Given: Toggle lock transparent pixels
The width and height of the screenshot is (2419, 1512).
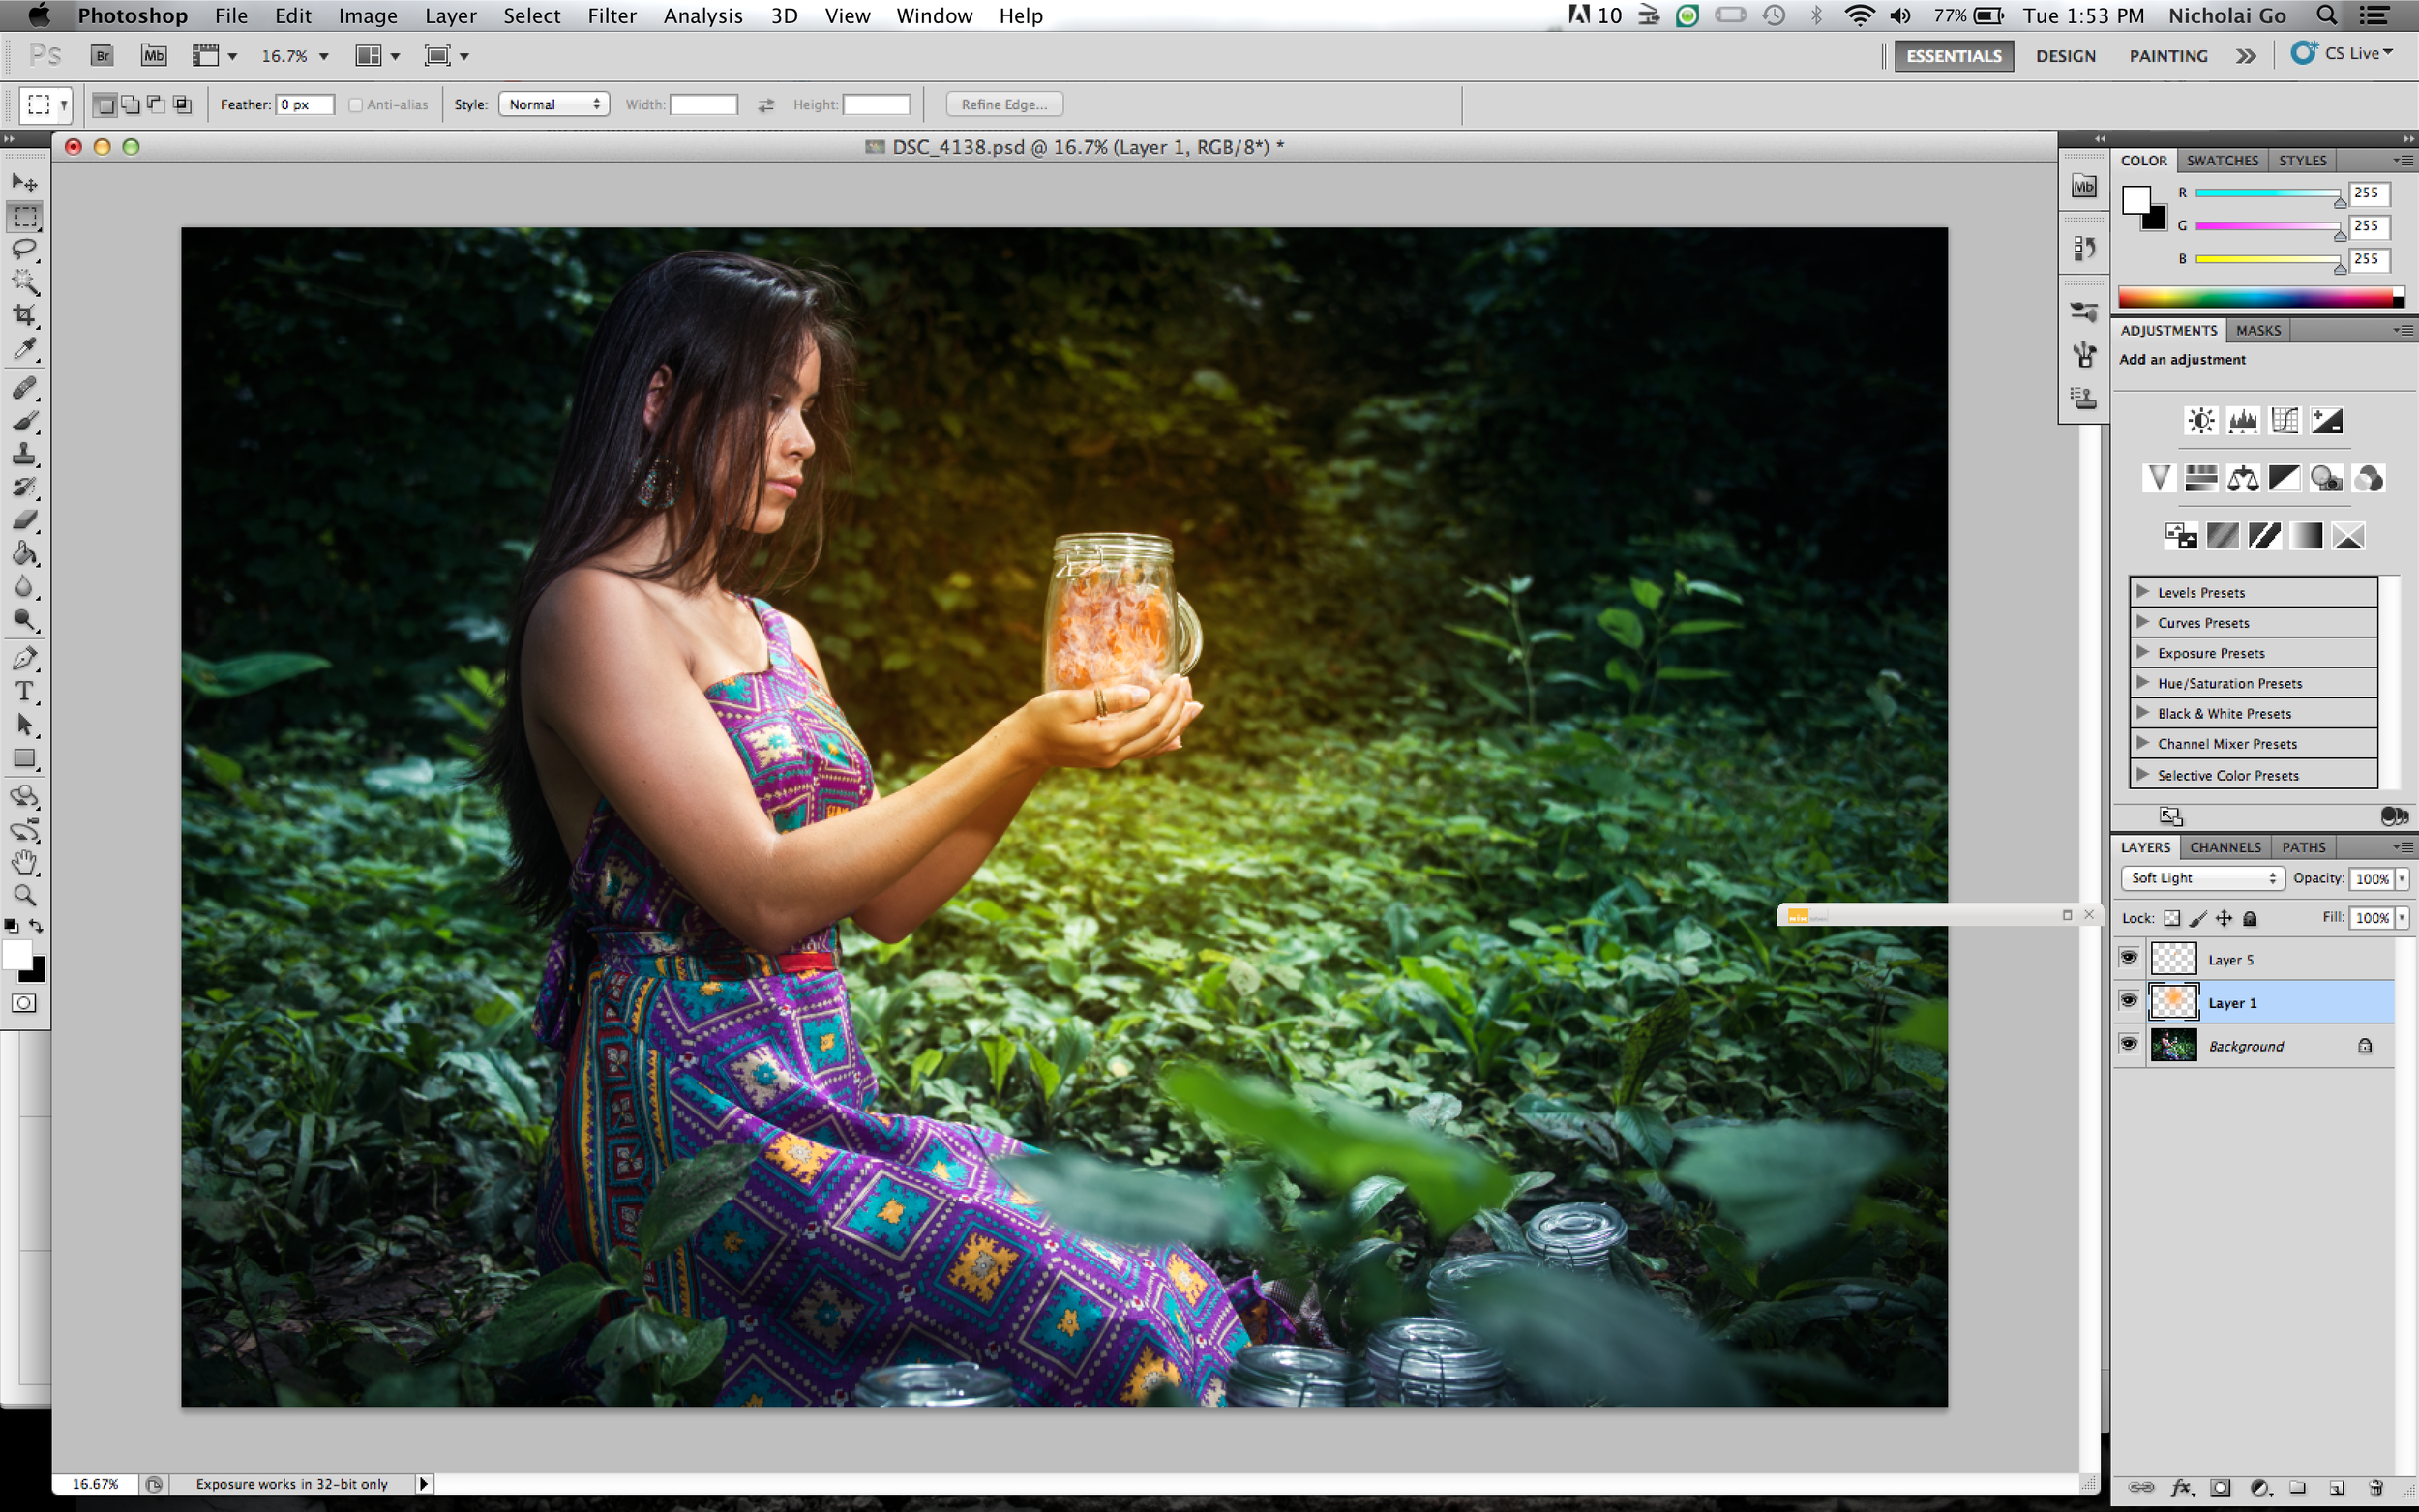Looking at the screenshot, I should (x=2172, y=918).
